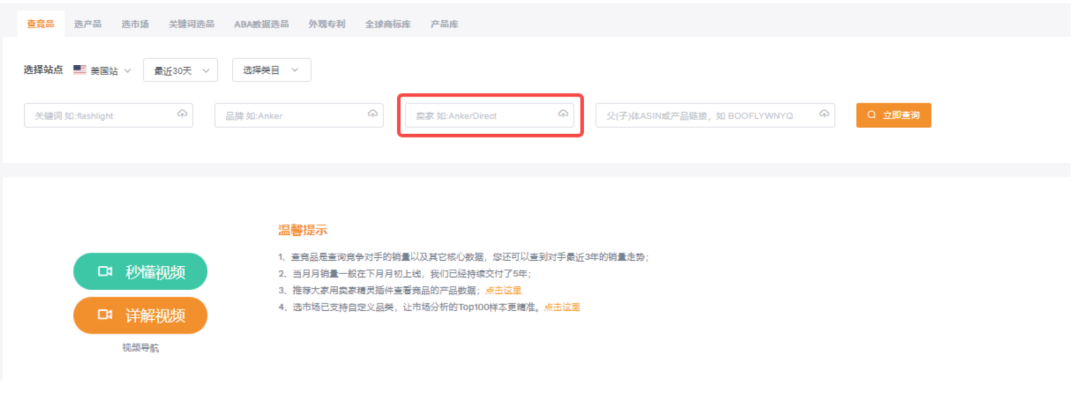Open the 产品库 tab
Image resolution: width=1080 pixels, height=396 pixels.
(x=444, y=24)
